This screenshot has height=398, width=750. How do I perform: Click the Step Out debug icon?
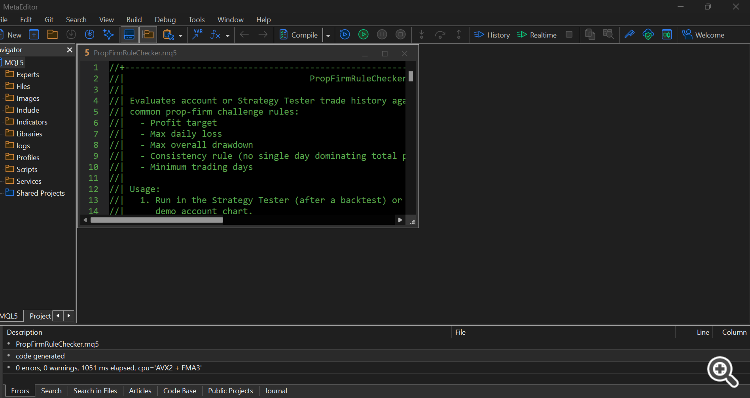pos(459,34)
